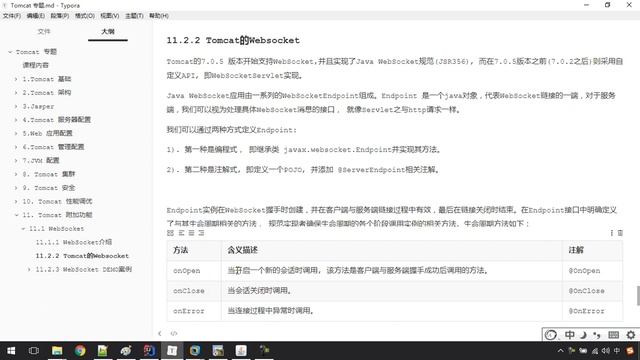
Task: Click the volume speaker icon in the system tray
Action: (606, 351)
